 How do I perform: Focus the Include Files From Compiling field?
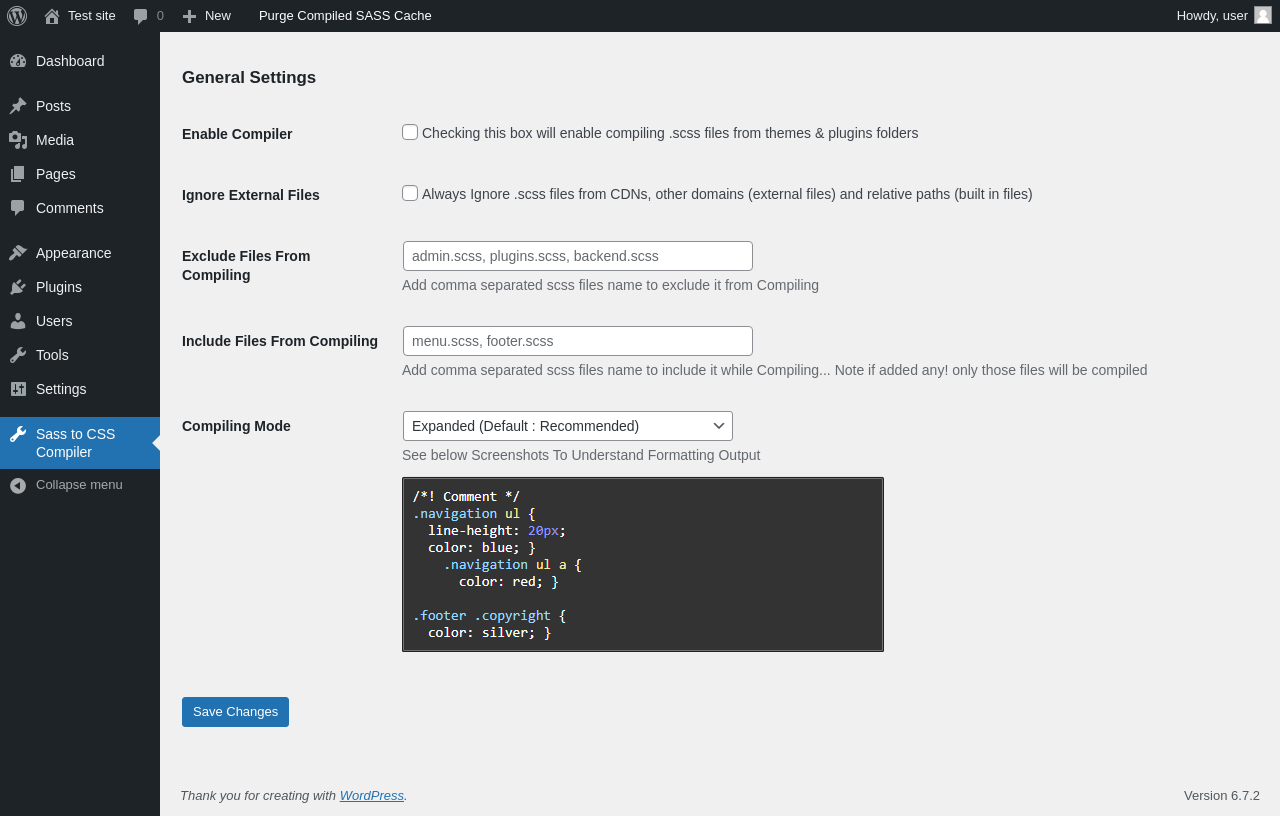click(578, 341)
